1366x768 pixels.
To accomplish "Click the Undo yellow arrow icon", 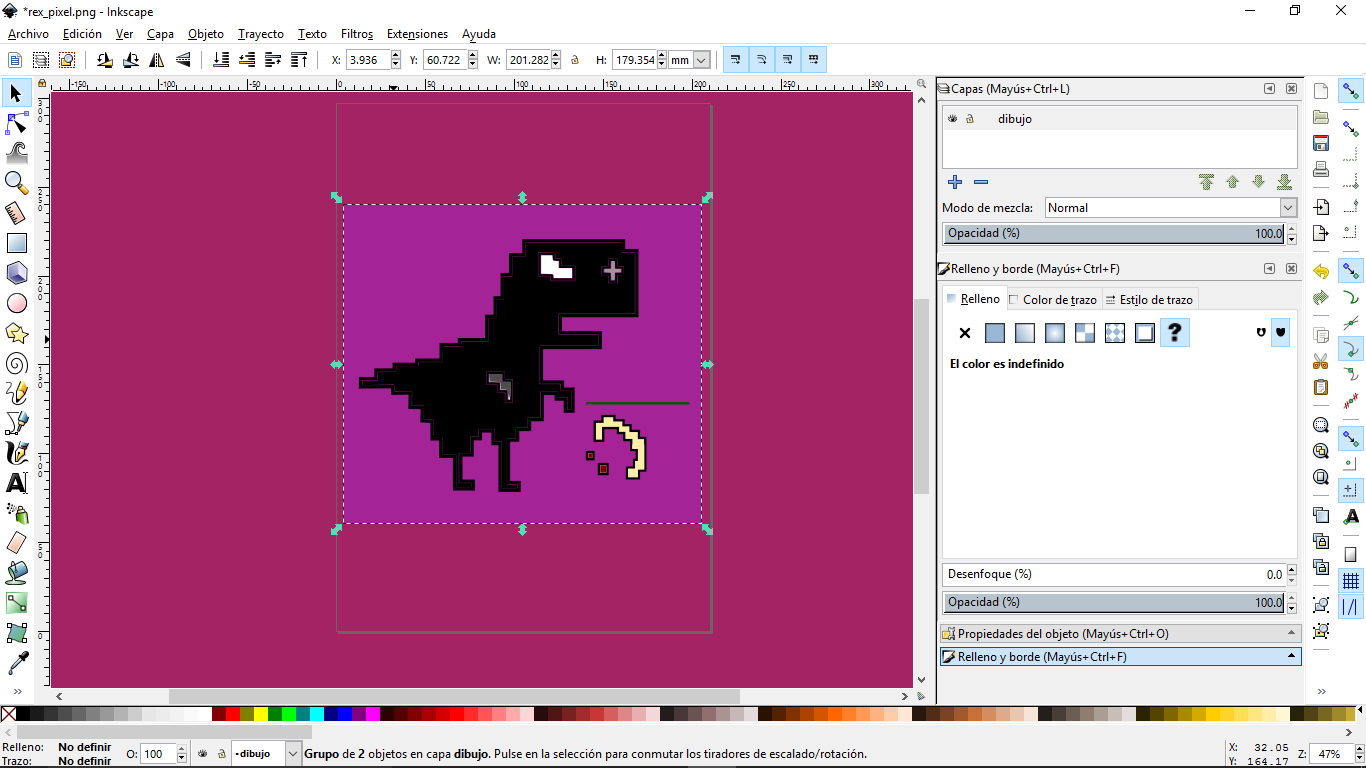I will coord(1321,272).
